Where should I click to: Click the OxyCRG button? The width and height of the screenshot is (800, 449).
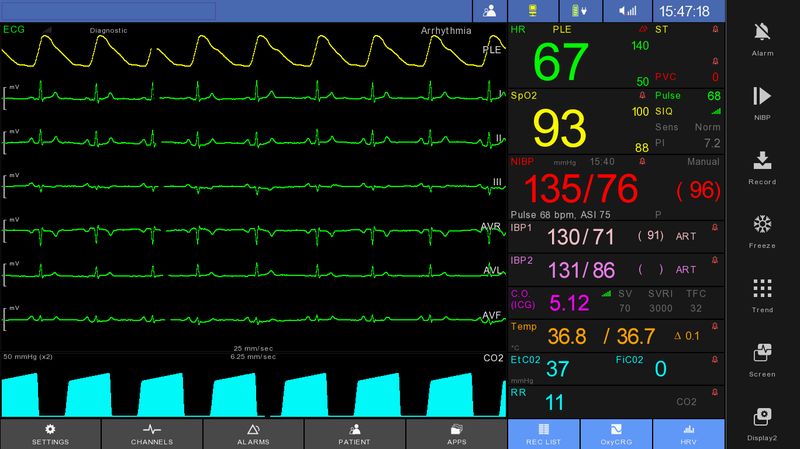(x=616, y=434)
